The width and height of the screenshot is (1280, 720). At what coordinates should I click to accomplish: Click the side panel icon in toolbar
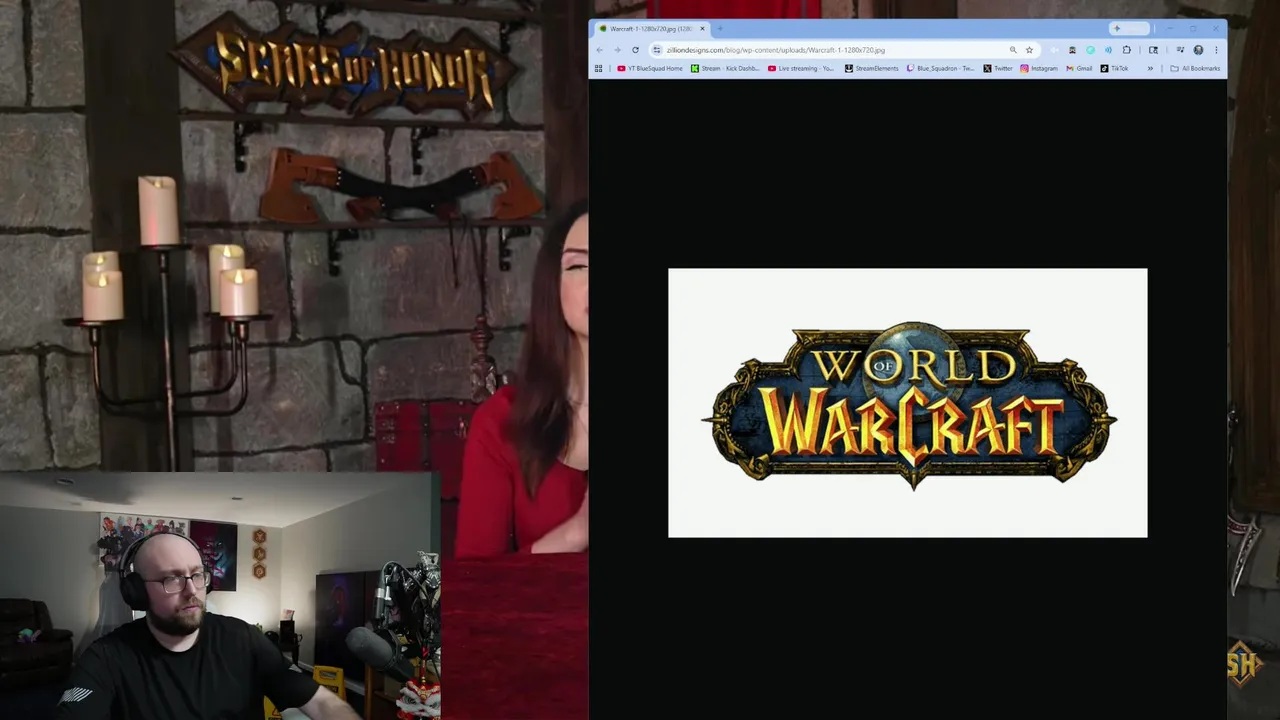click(x=1153, y=50)
